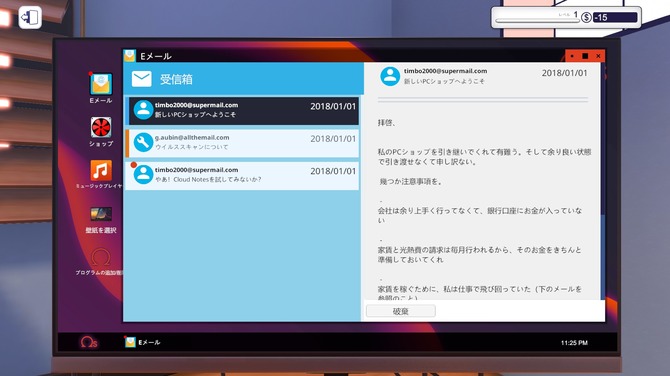The width and height of the screenshot is (670, 376).
Task: Minimize the Eメール window
Action: coord(572,56)
